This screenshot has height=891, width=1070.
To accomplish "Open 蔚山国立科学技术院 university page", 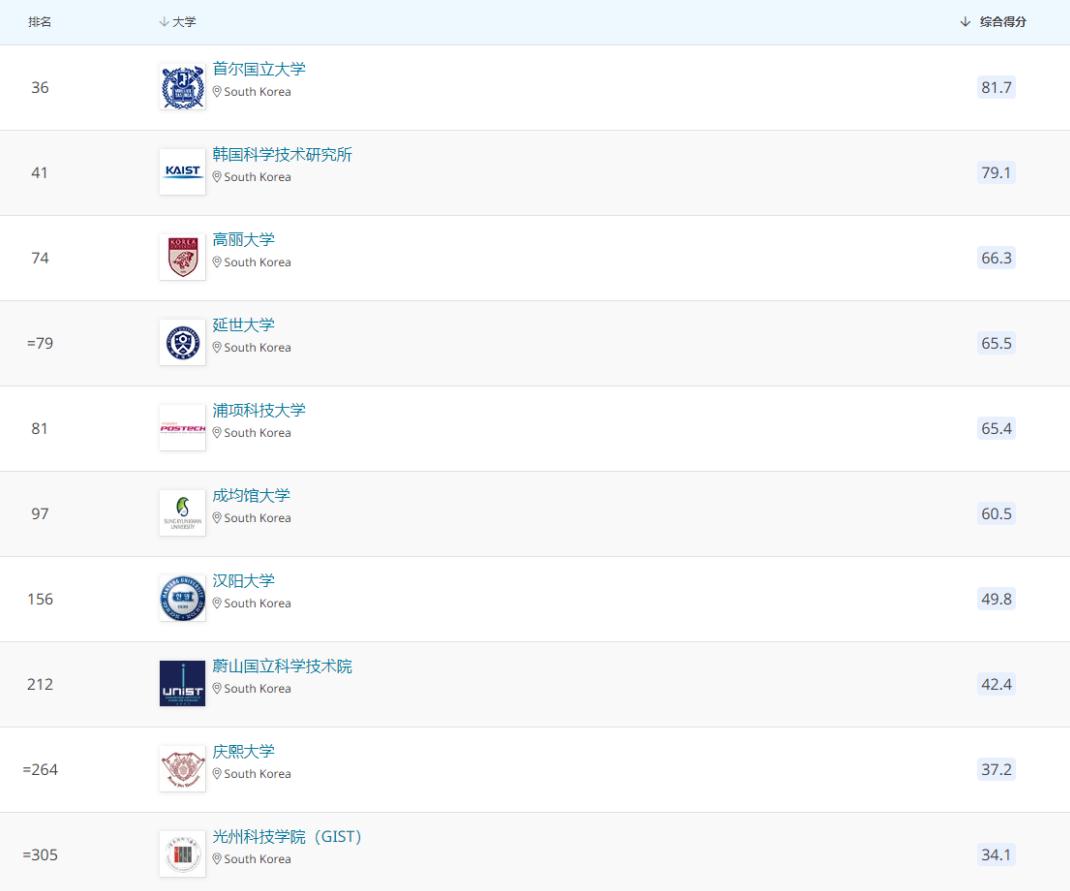I will point(282,666).
